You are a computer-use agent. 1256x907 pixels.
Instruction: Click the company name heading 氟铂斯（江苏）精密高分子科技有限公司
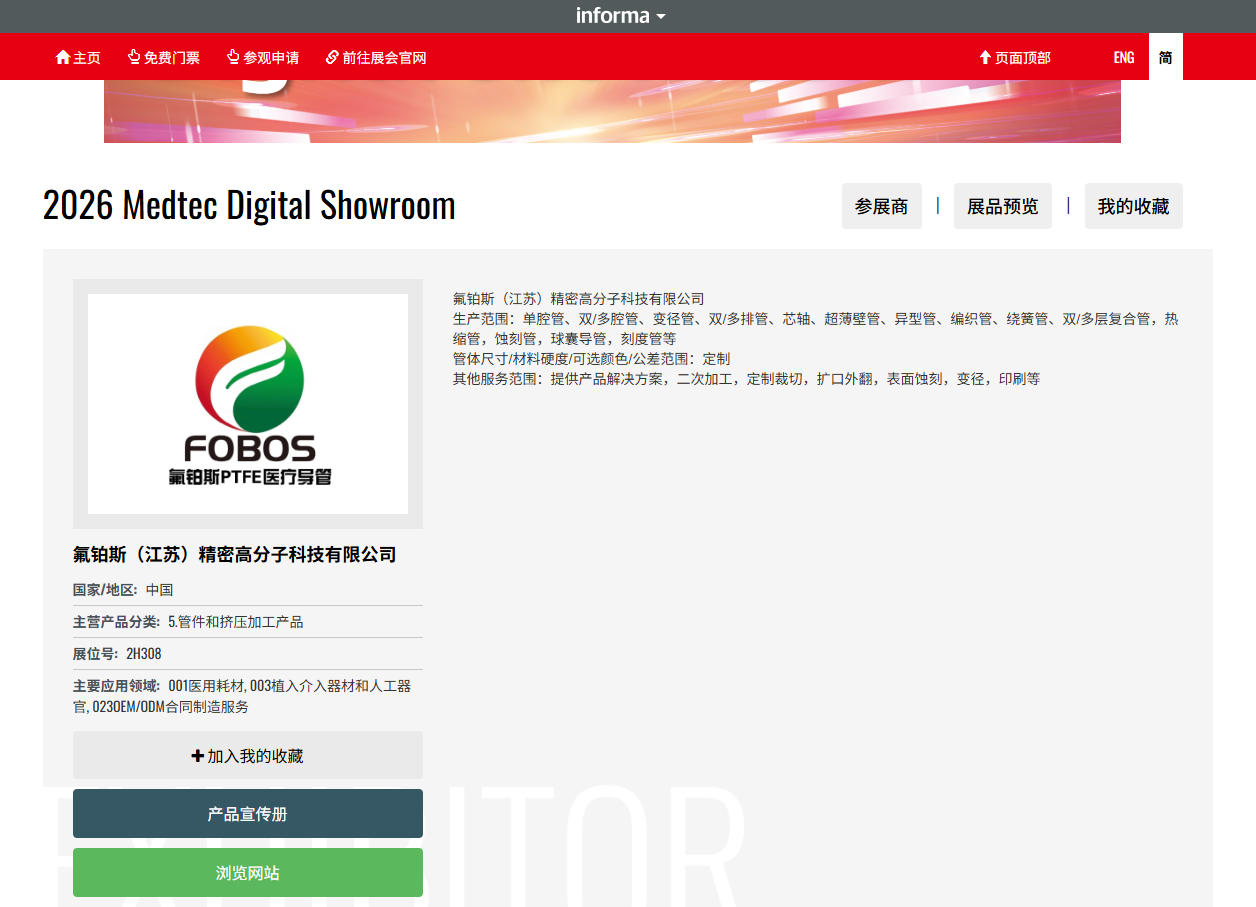coord(235,554)
